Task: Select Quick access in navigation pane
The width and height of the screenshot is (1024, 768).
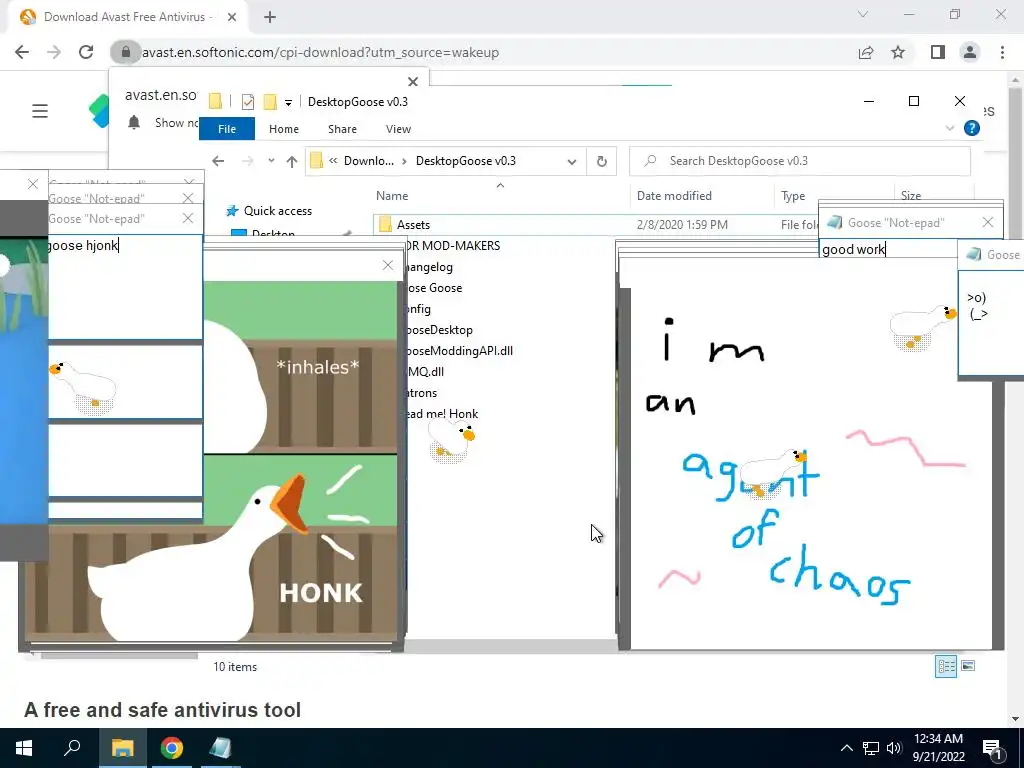Action: click(x=278, y=211)
